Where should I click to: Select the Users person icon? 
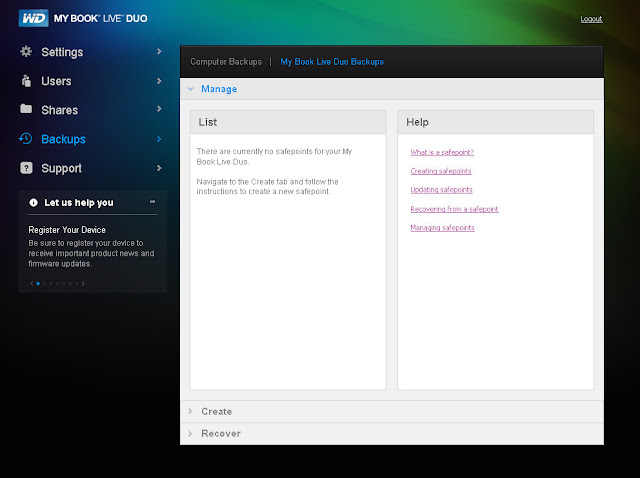coord(26,81)
